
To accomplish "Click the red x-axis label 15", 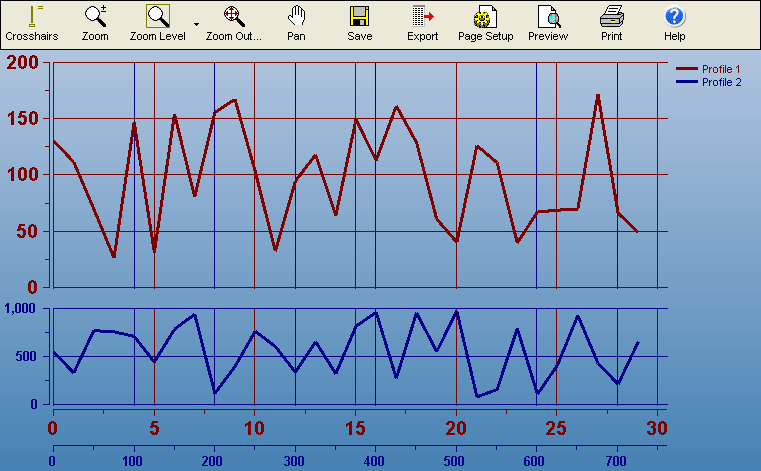I will 355,429.
